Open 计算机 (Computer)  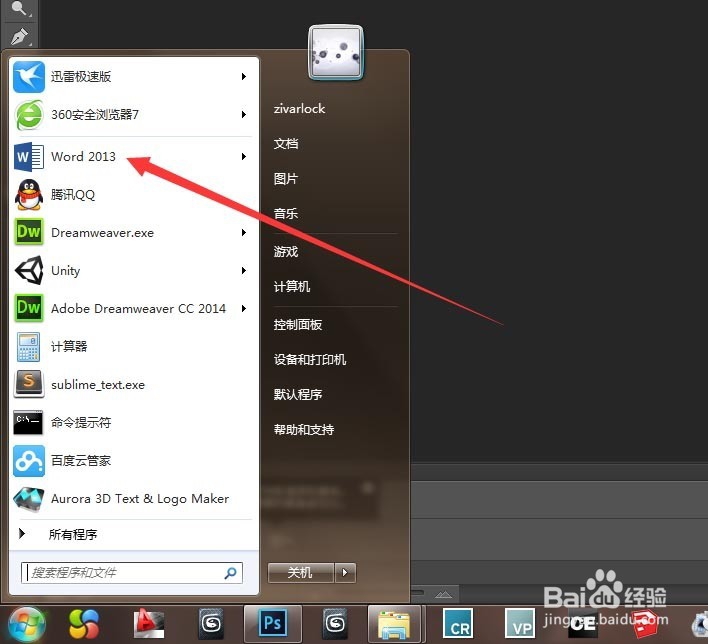[x=292, y=286]
